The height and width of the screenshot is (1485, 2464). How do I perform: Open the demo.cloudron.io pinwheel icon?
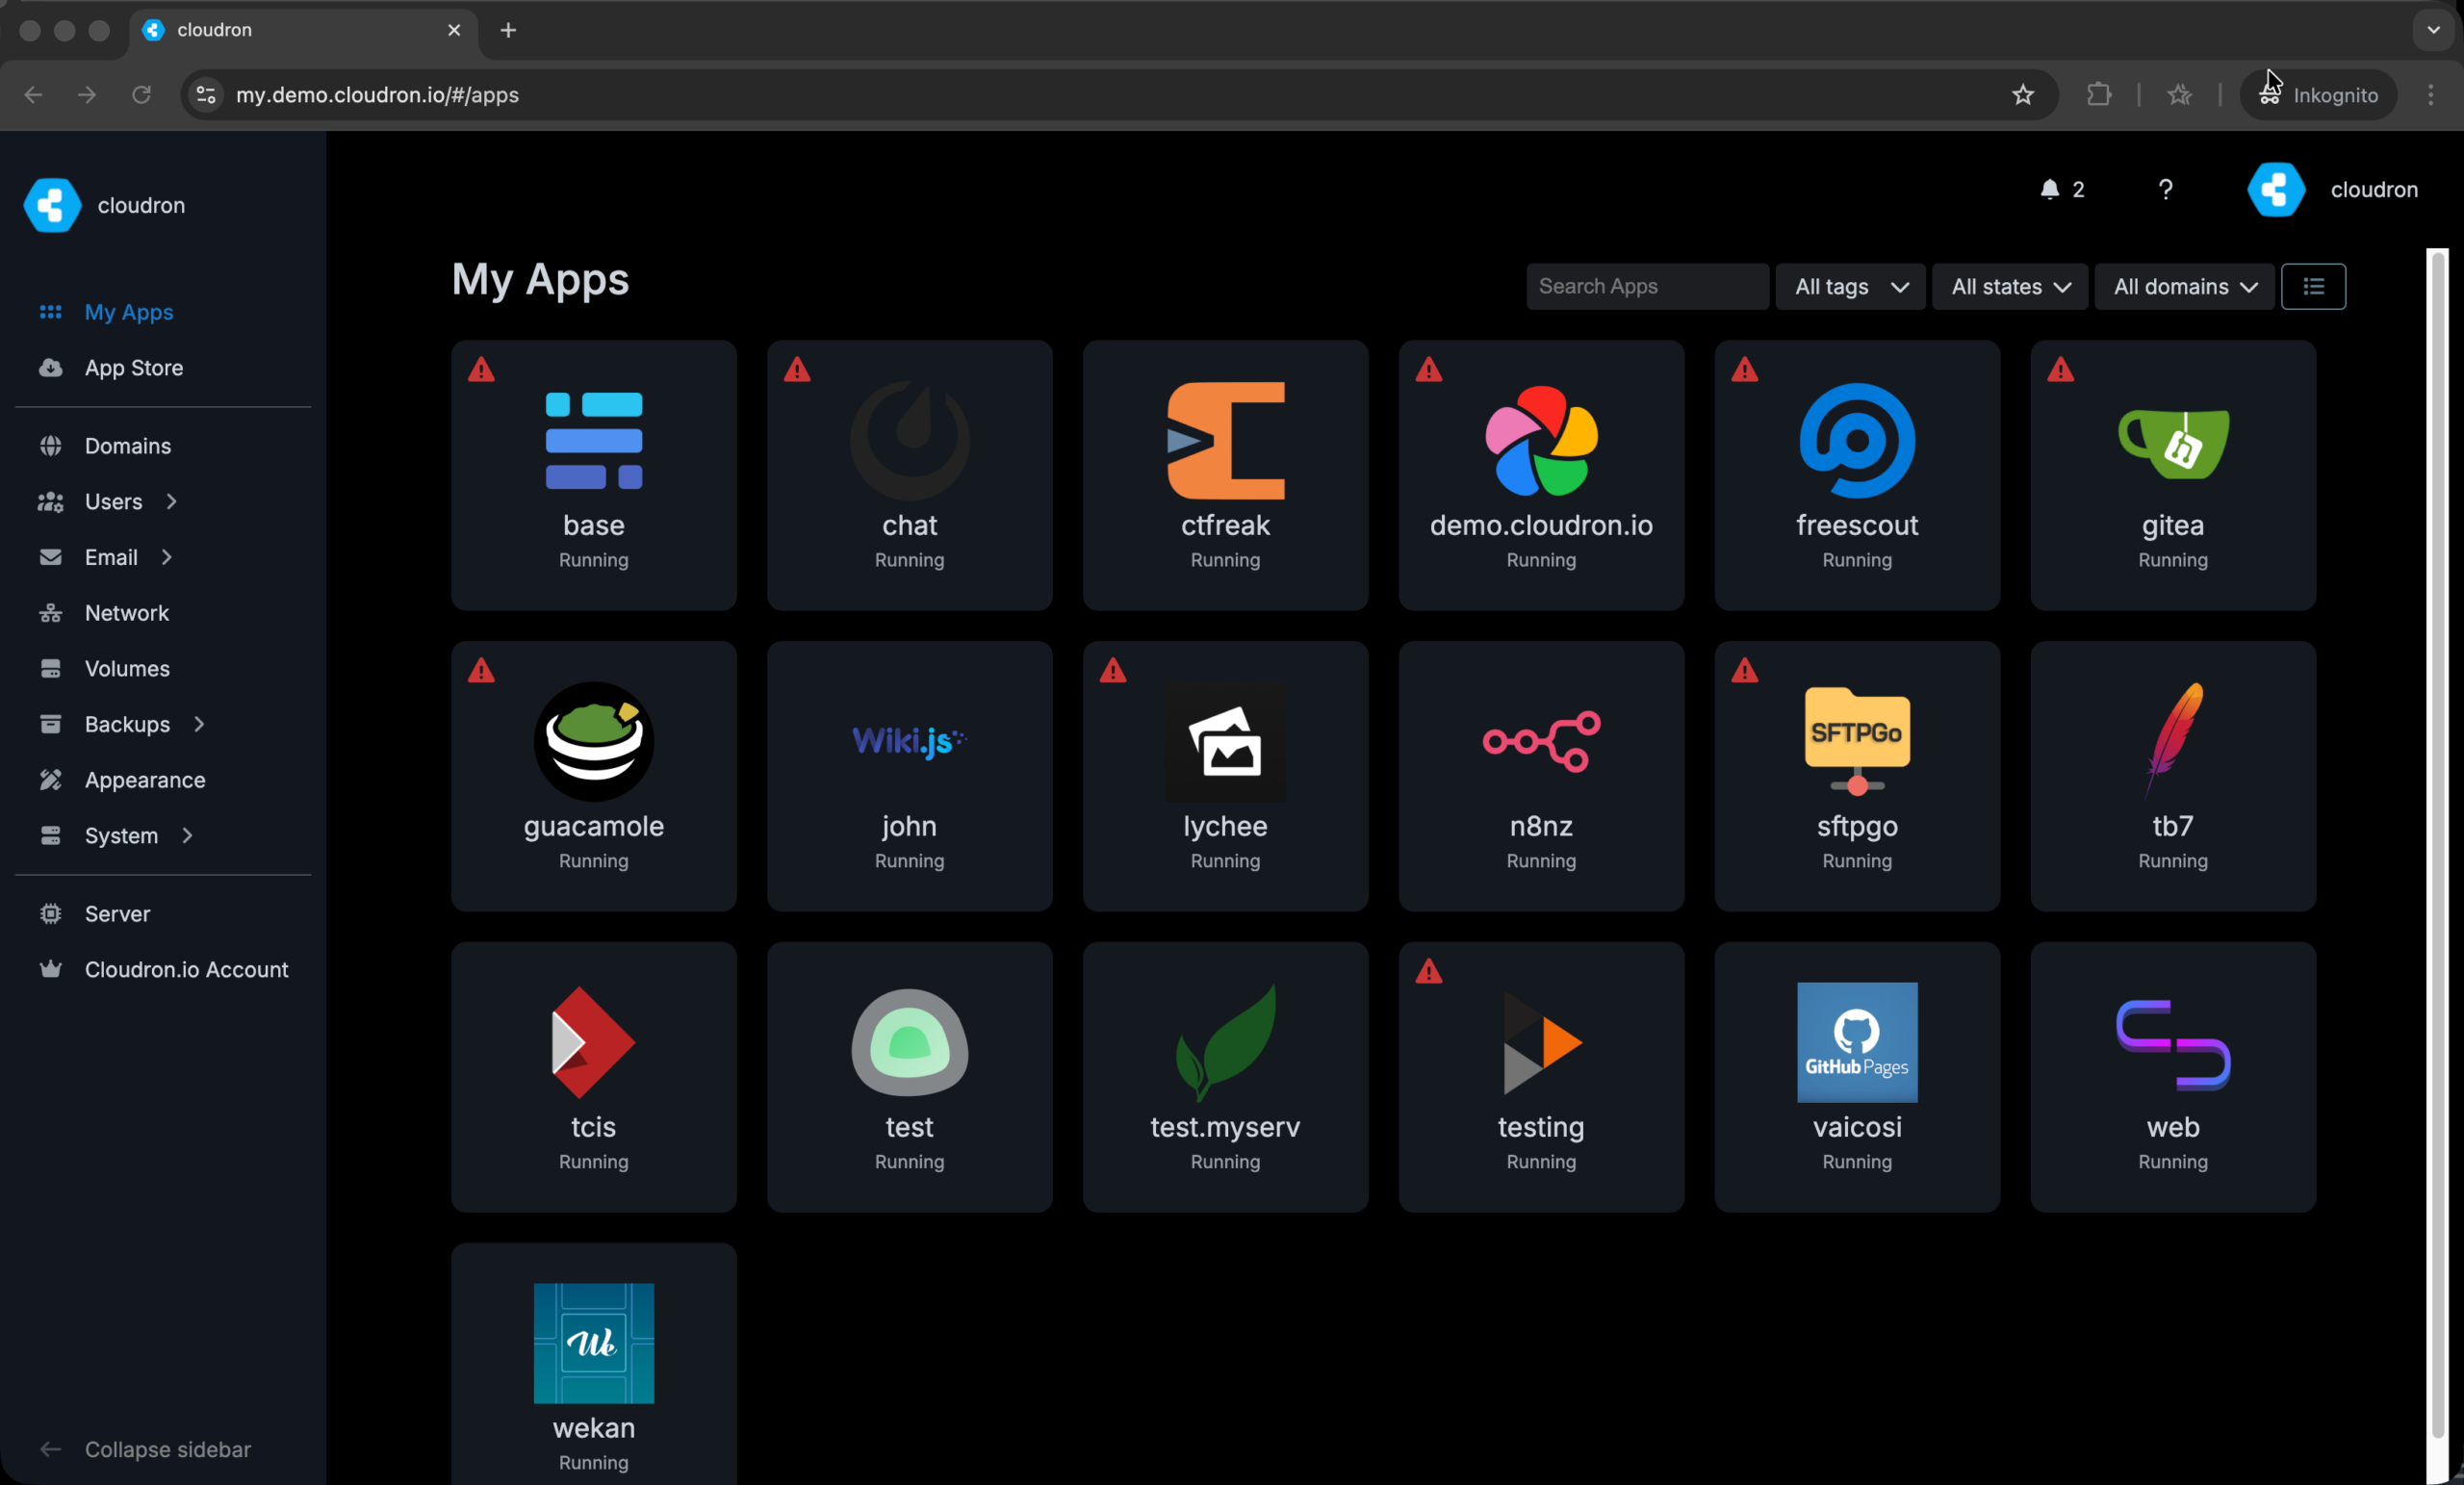tap(1541, 440)
